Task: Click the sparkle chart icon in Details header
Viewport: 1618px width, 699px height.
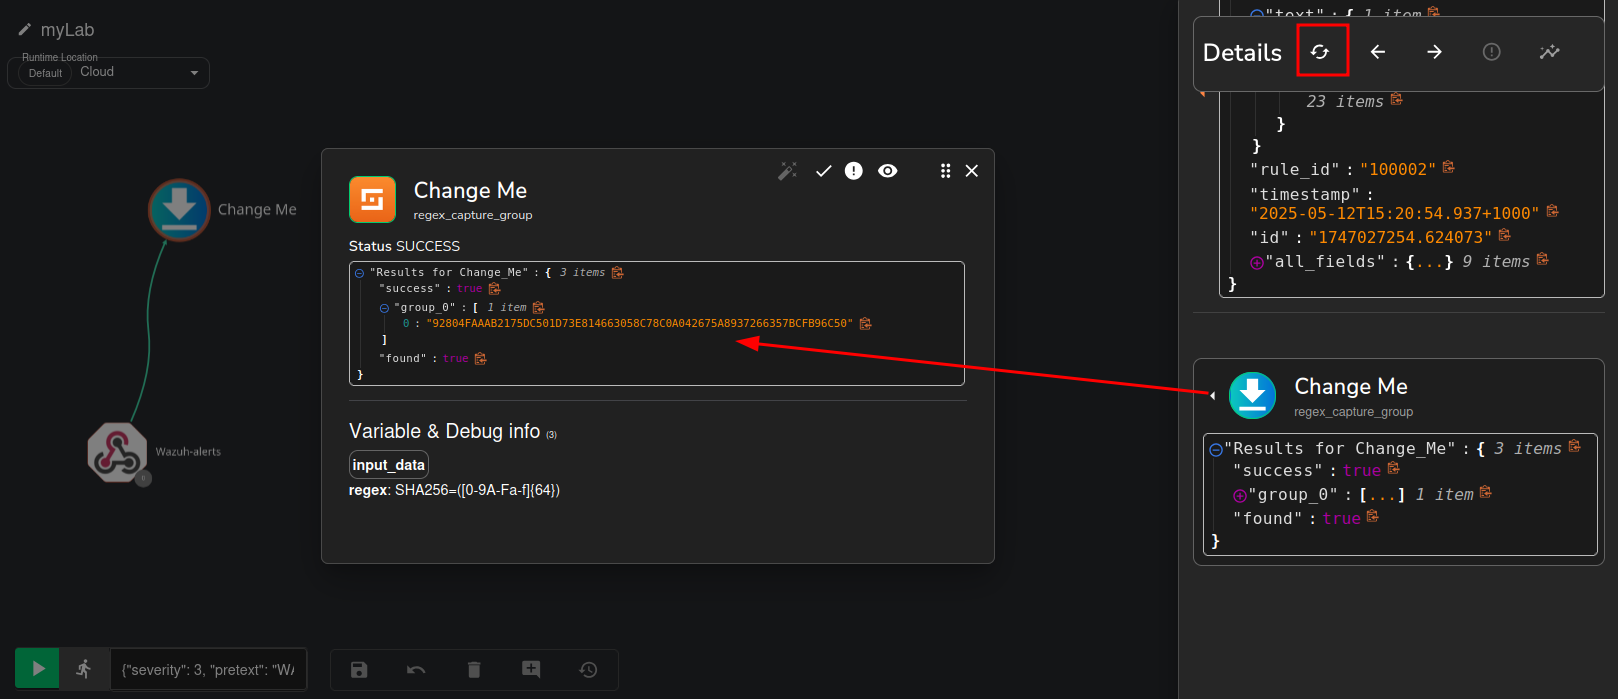Action: point(1549,52)
